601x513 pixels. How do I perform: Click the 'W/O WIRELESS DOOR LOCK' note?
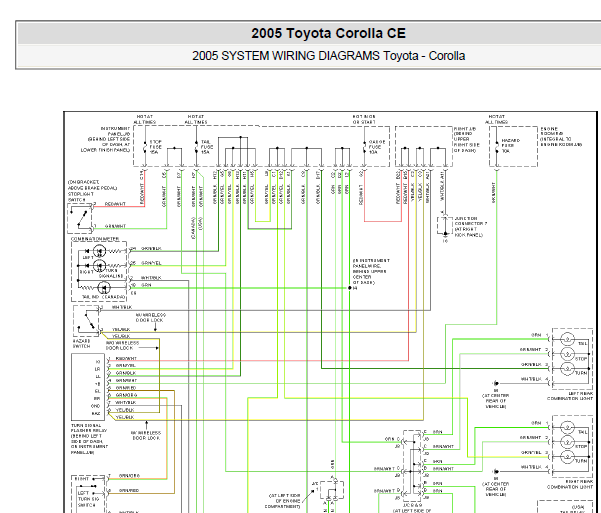122,345
